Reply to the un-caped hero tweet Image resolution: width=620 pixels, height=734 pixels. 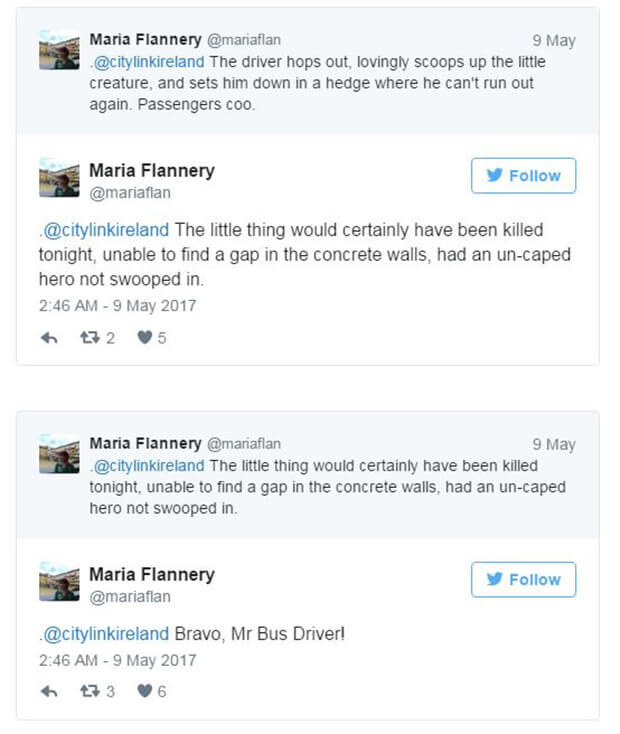click(49, 338)
